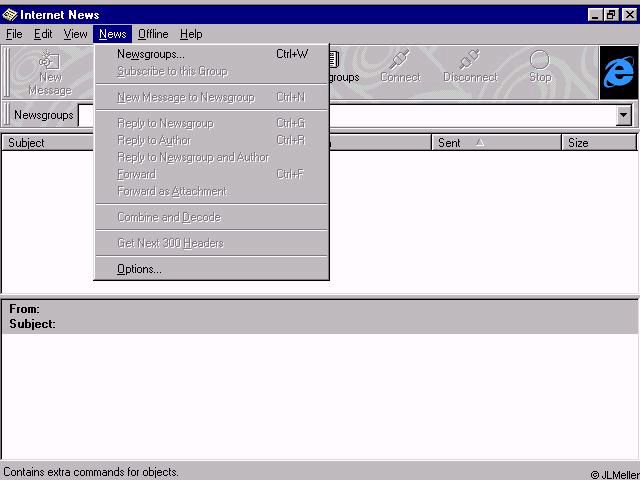Viewport: 640px width, 480px height.
Task: Click the Newsgroups combo box field
Action: click(354, 116)
